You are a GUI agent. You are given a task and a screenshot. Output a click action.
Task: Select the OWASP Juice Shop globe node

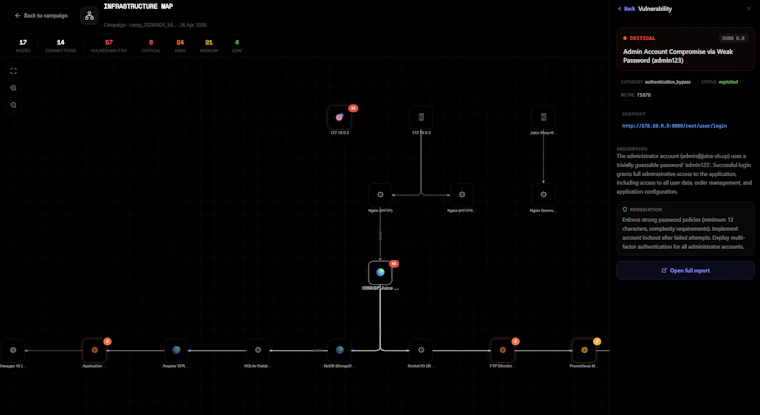coord(380,272)
